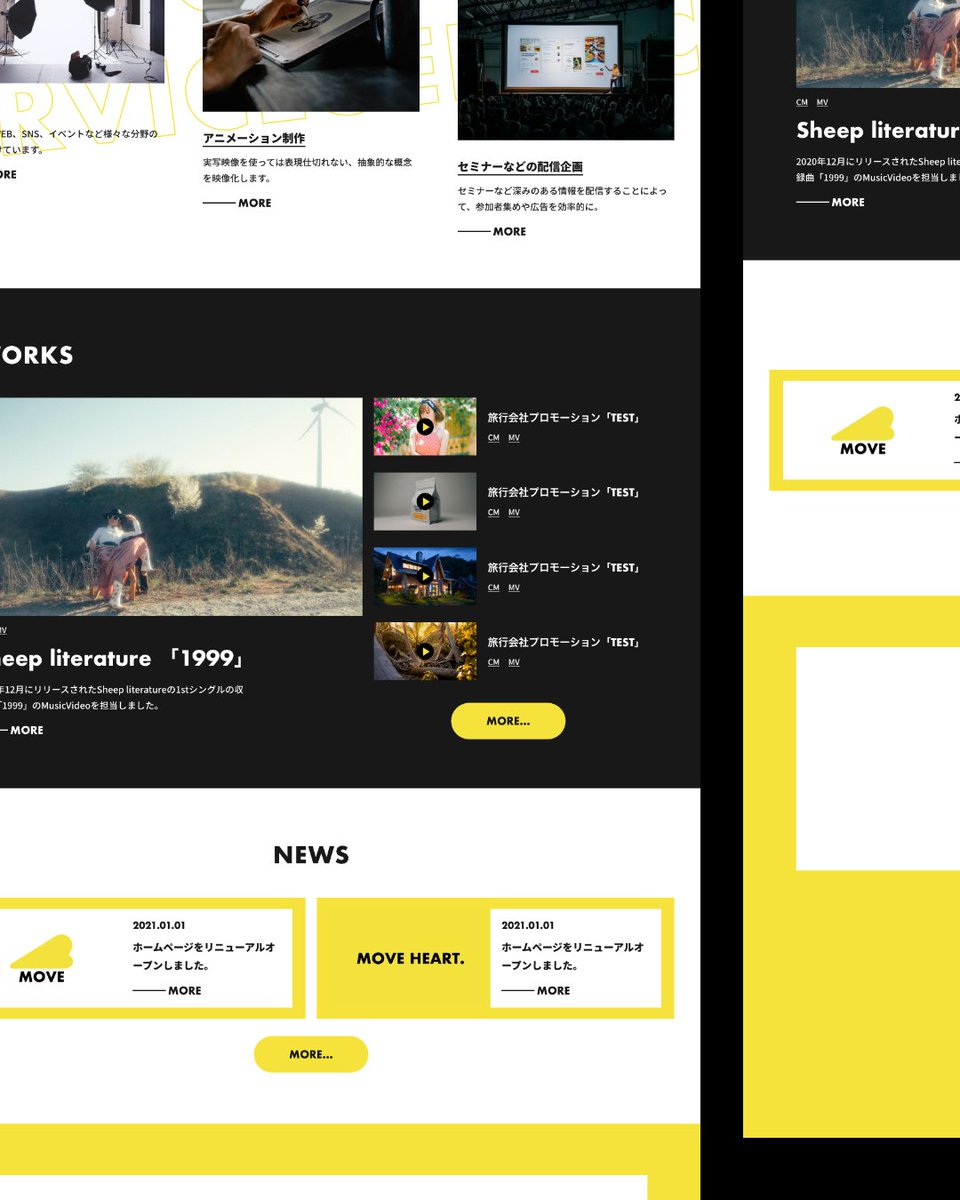This screenshot has height=1200, width=960.
Task: Click the CM tag beside the flower girl thumbnail
Action: pos(494,438)
